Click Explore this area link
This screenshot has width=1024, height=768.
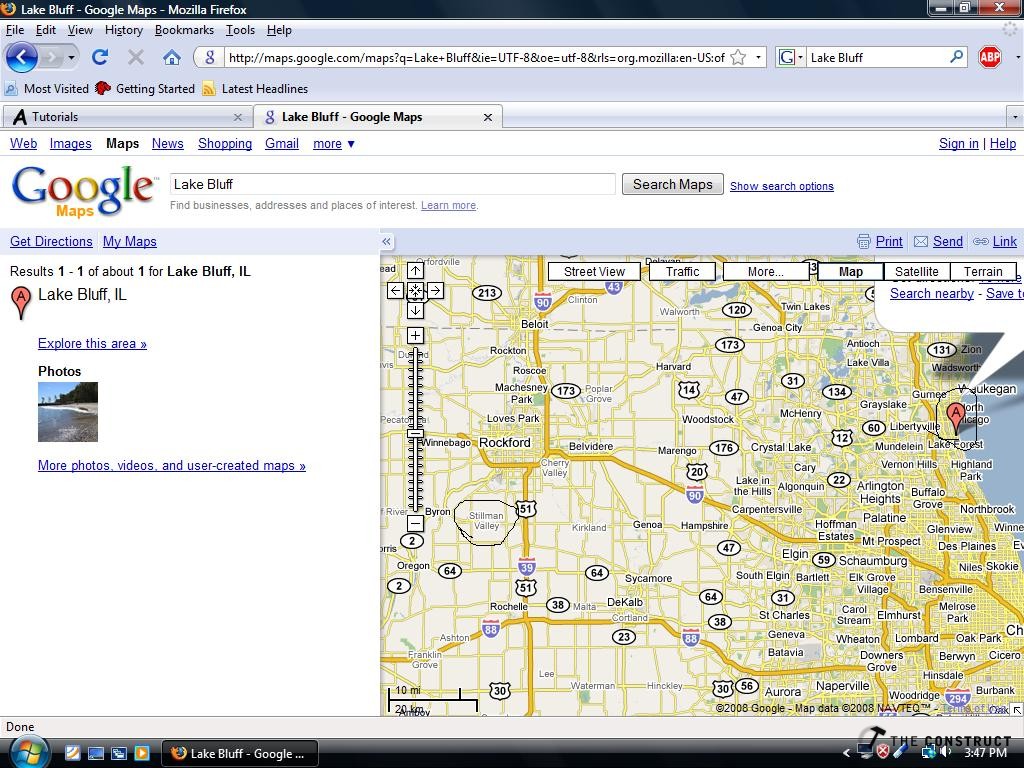click(92, 344)
